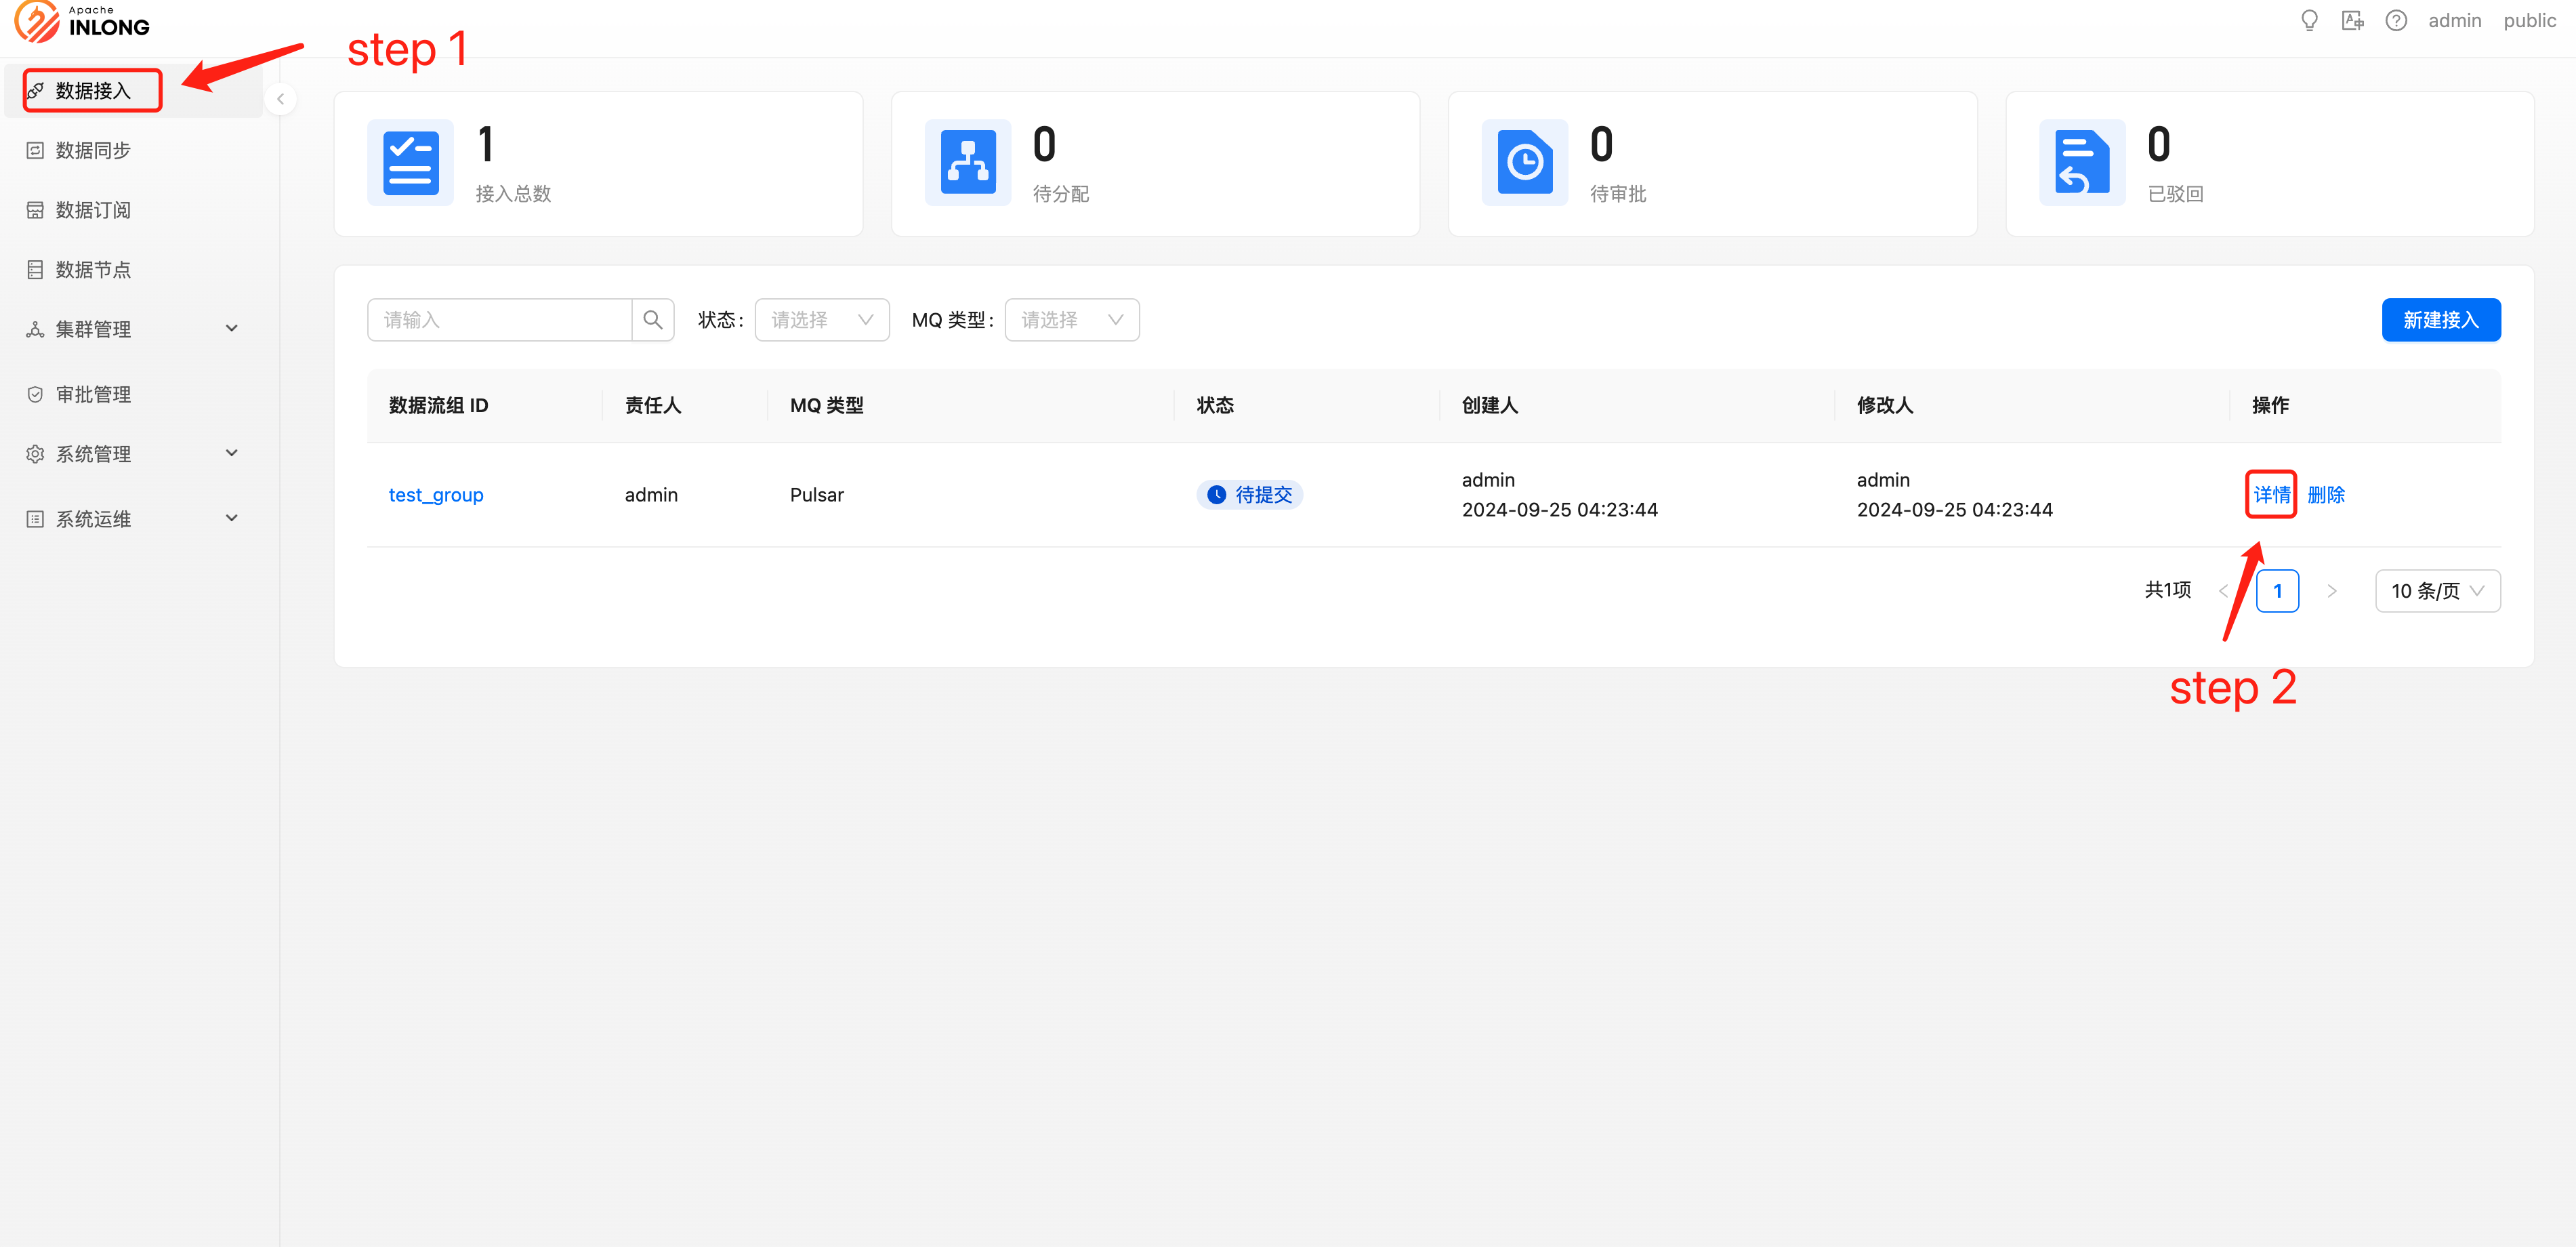This screenshot has height=1247, width=2576.
Task: Open the MQ 类型 filter dropdown
Action: (x=1071, y=319)
